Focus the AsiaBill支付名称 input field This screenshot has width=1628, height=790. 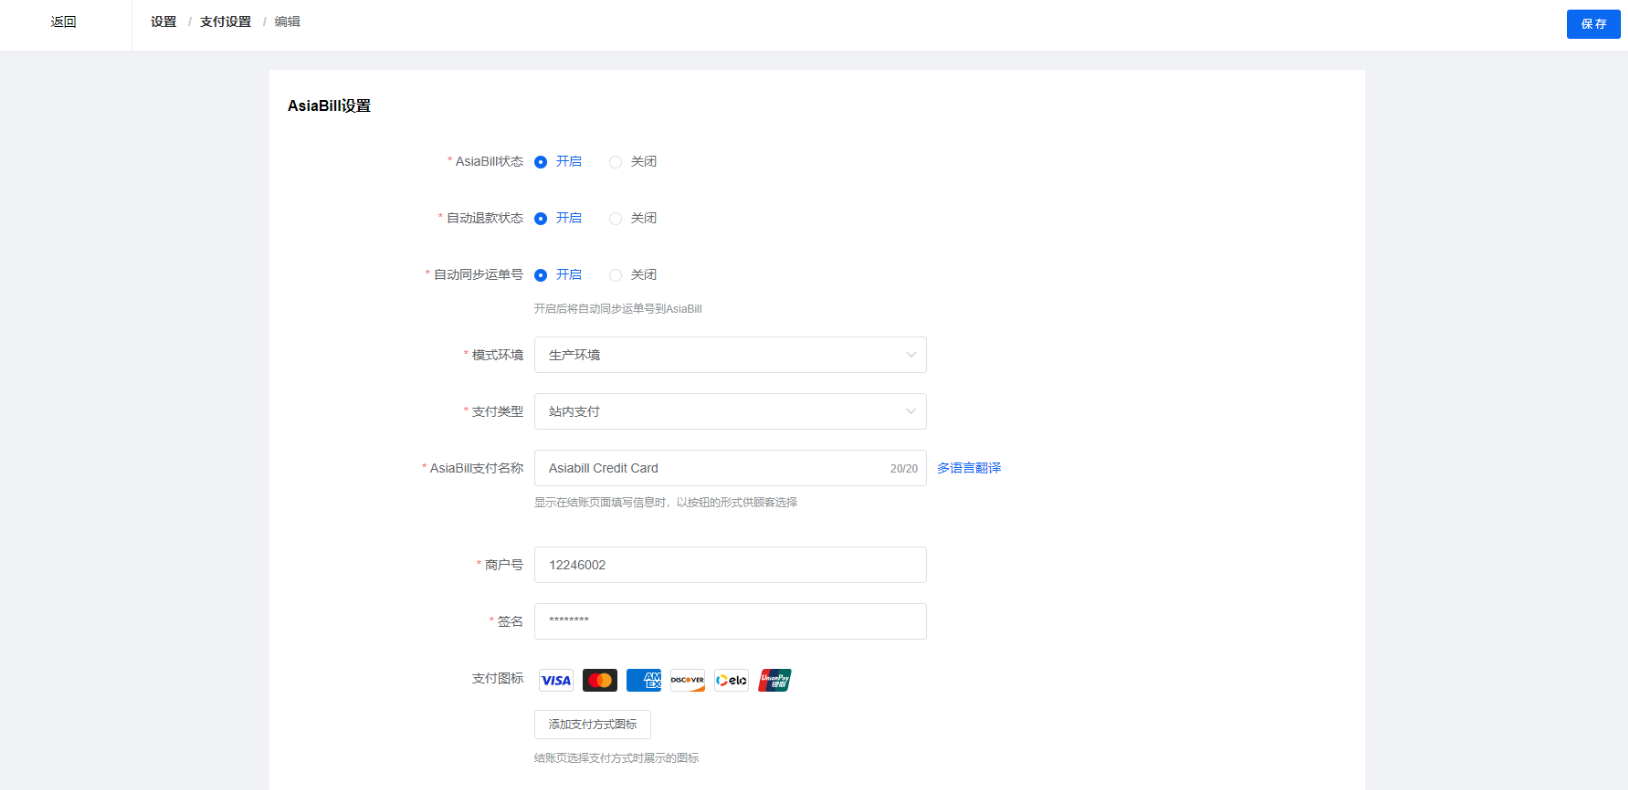pos(730,468)
